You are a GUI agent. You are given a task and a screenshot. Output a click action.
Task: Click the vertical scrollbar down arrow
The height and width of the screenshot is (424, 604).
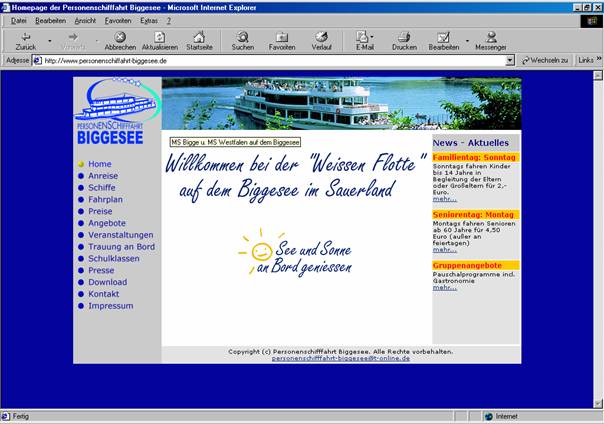(x=598, y=404)
